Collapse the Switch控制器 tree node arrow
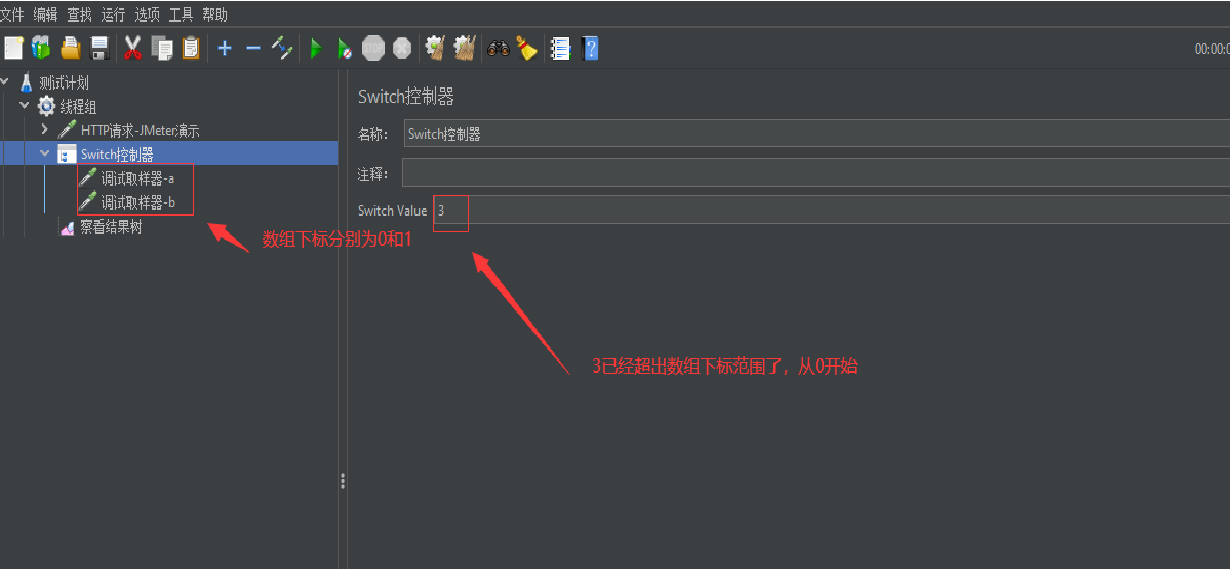The image size is (1230, 569). [x=44, y=153]
